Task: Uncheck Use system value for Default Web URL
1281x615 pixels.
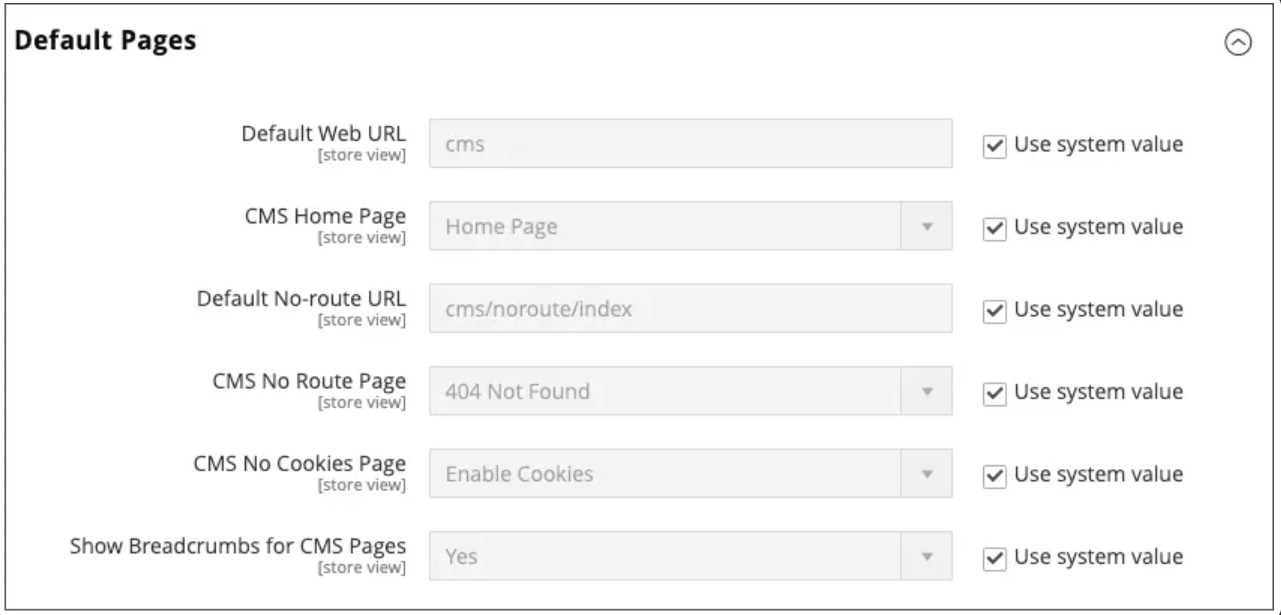Action: pyautogui.click(x=994, y=145)
